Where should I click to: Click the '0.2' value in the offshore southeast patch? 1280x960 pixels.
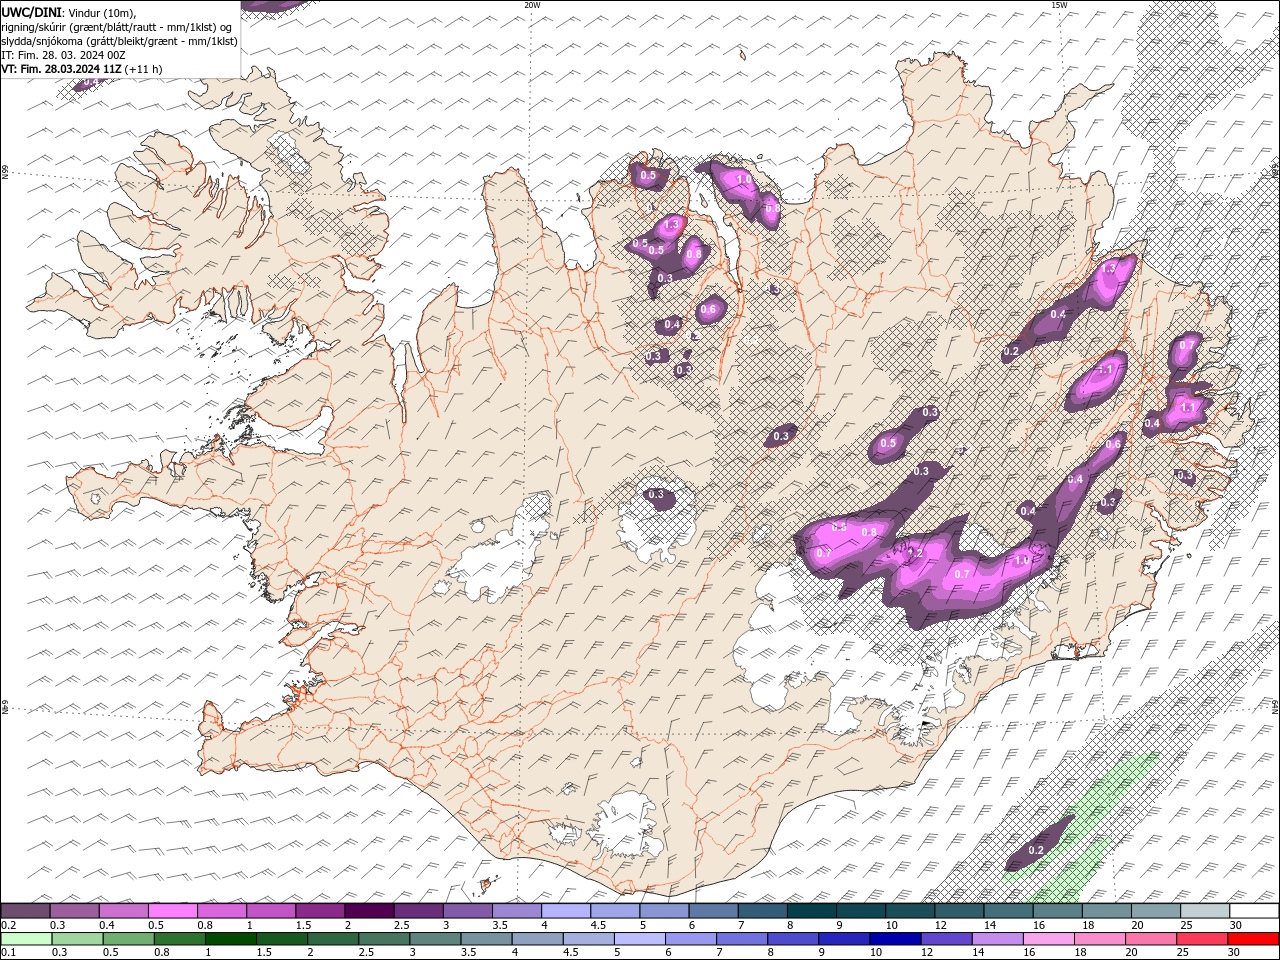1036,850
